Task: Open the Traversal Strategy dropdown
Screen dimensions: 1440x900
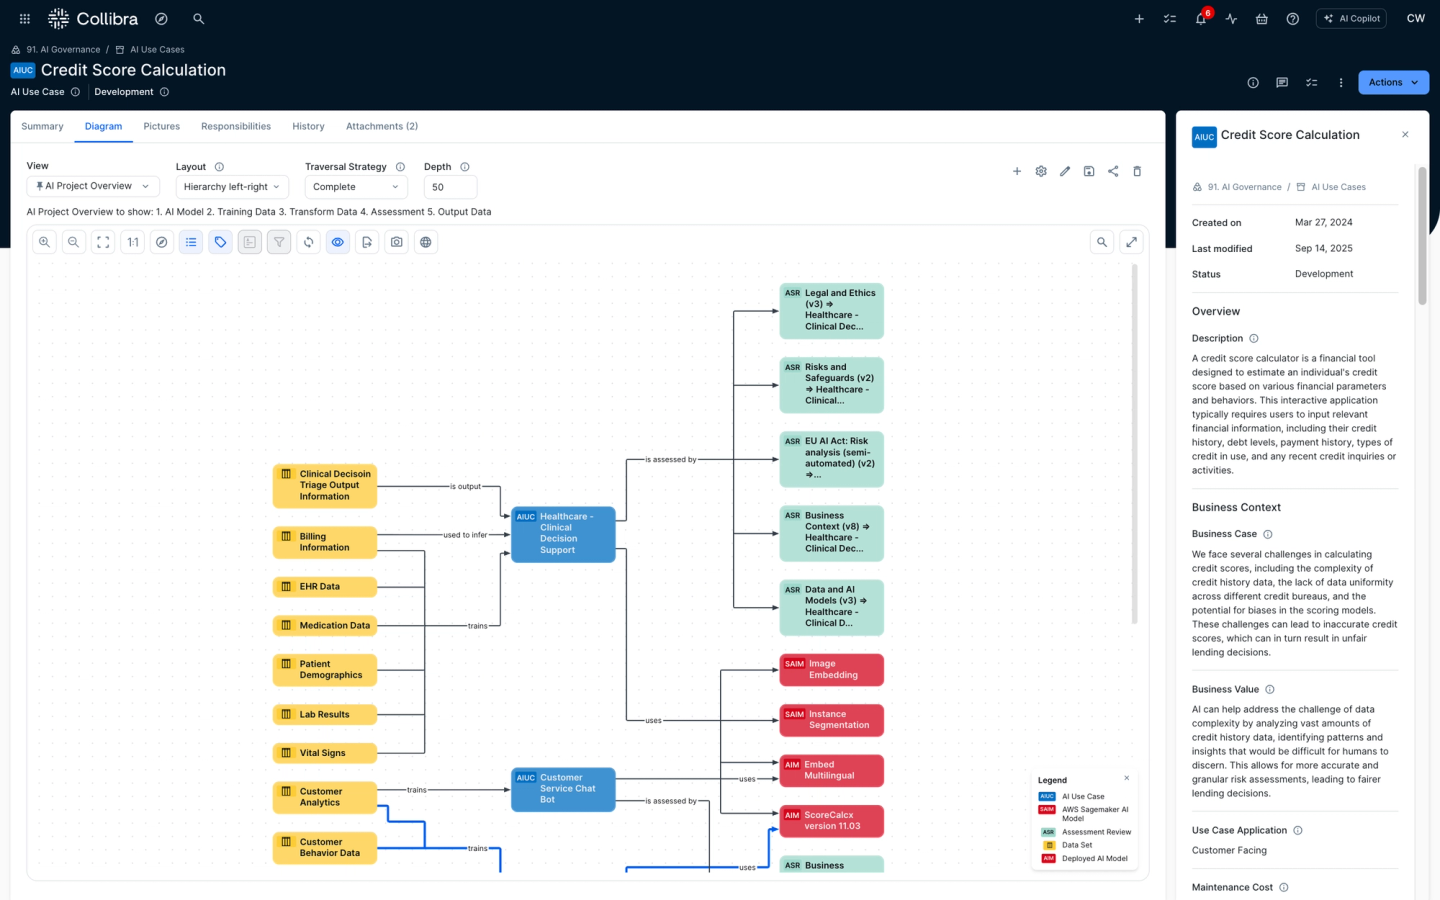Action: tap(355, 186)
